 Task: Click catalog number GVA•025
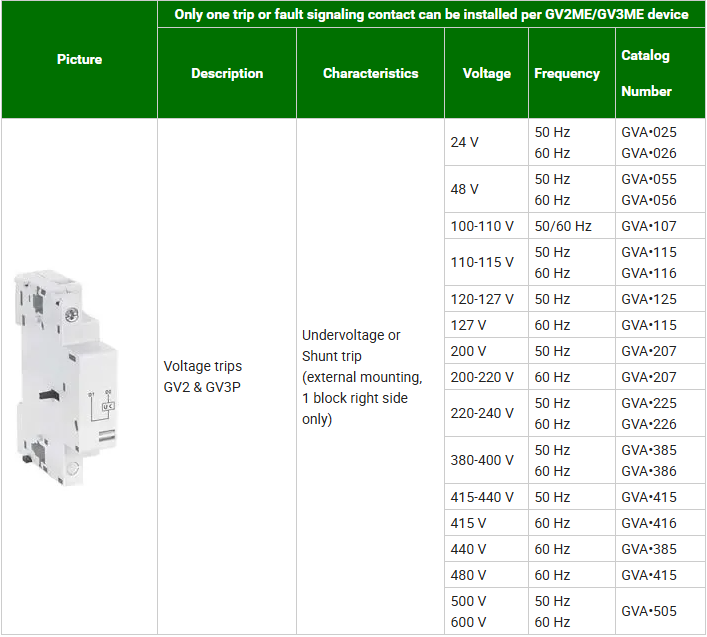pyautogui.click(x=648, y=132)
